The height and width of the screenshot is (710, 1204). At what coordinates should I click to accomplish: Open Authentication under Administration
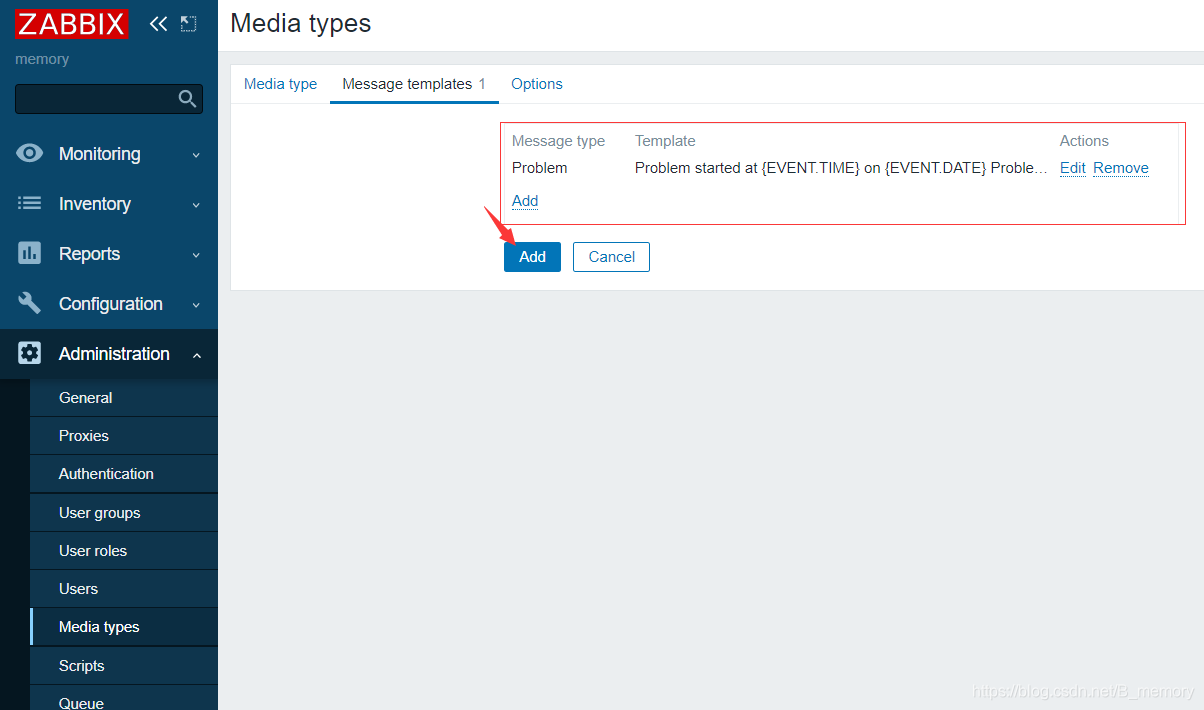tap(124, 474)
